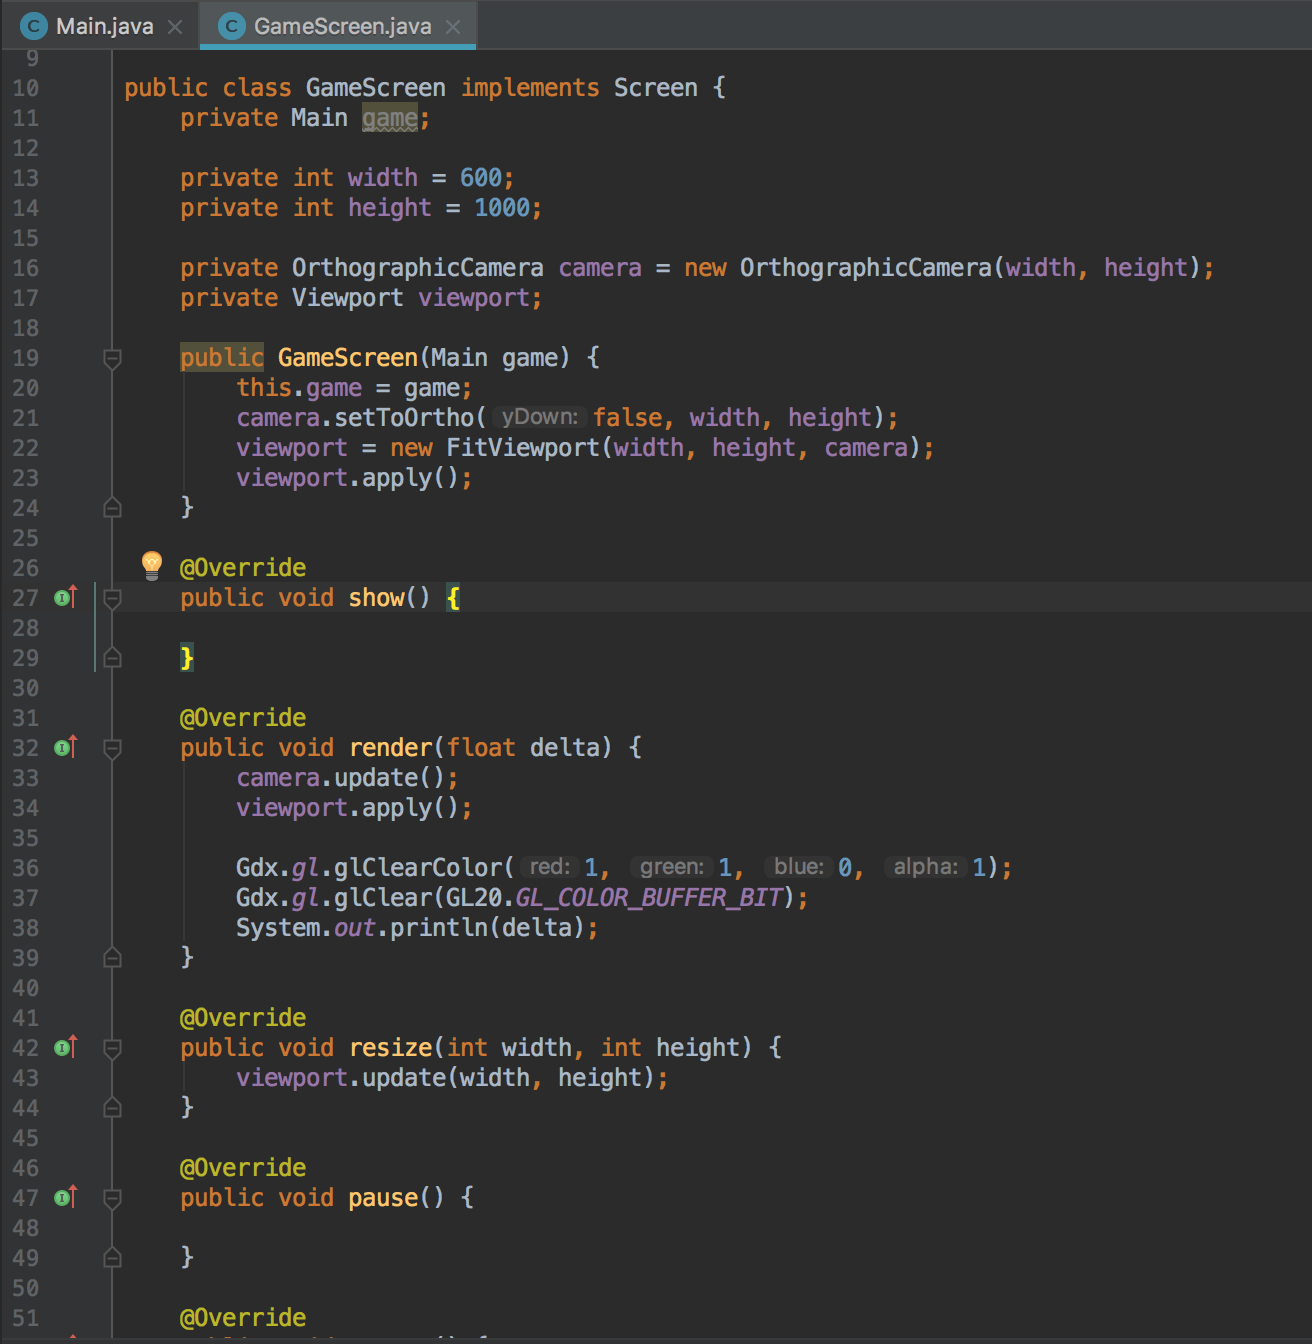The image size is (1312, 1344).
Task: Close the Main.java tab
Action: coord(175,27)
